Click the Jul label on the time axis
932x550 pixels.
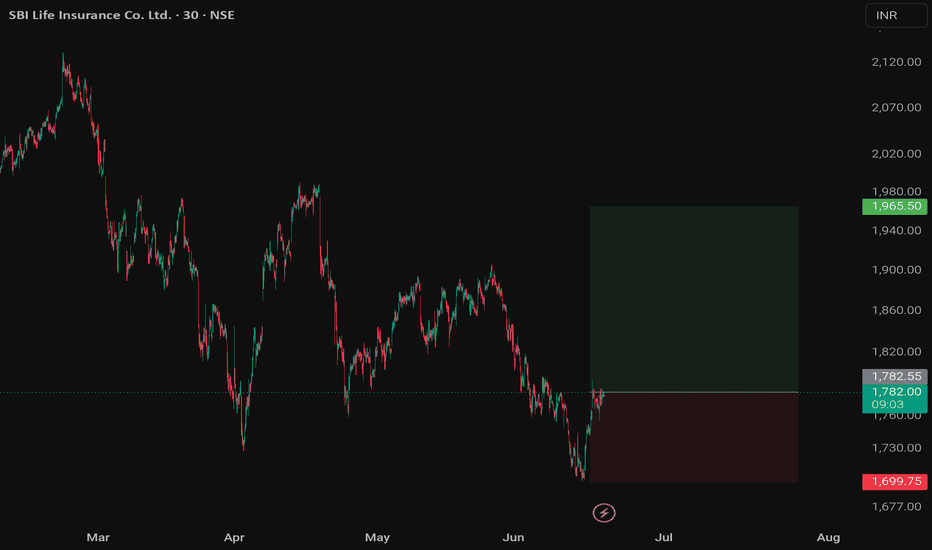coord(663,538)
